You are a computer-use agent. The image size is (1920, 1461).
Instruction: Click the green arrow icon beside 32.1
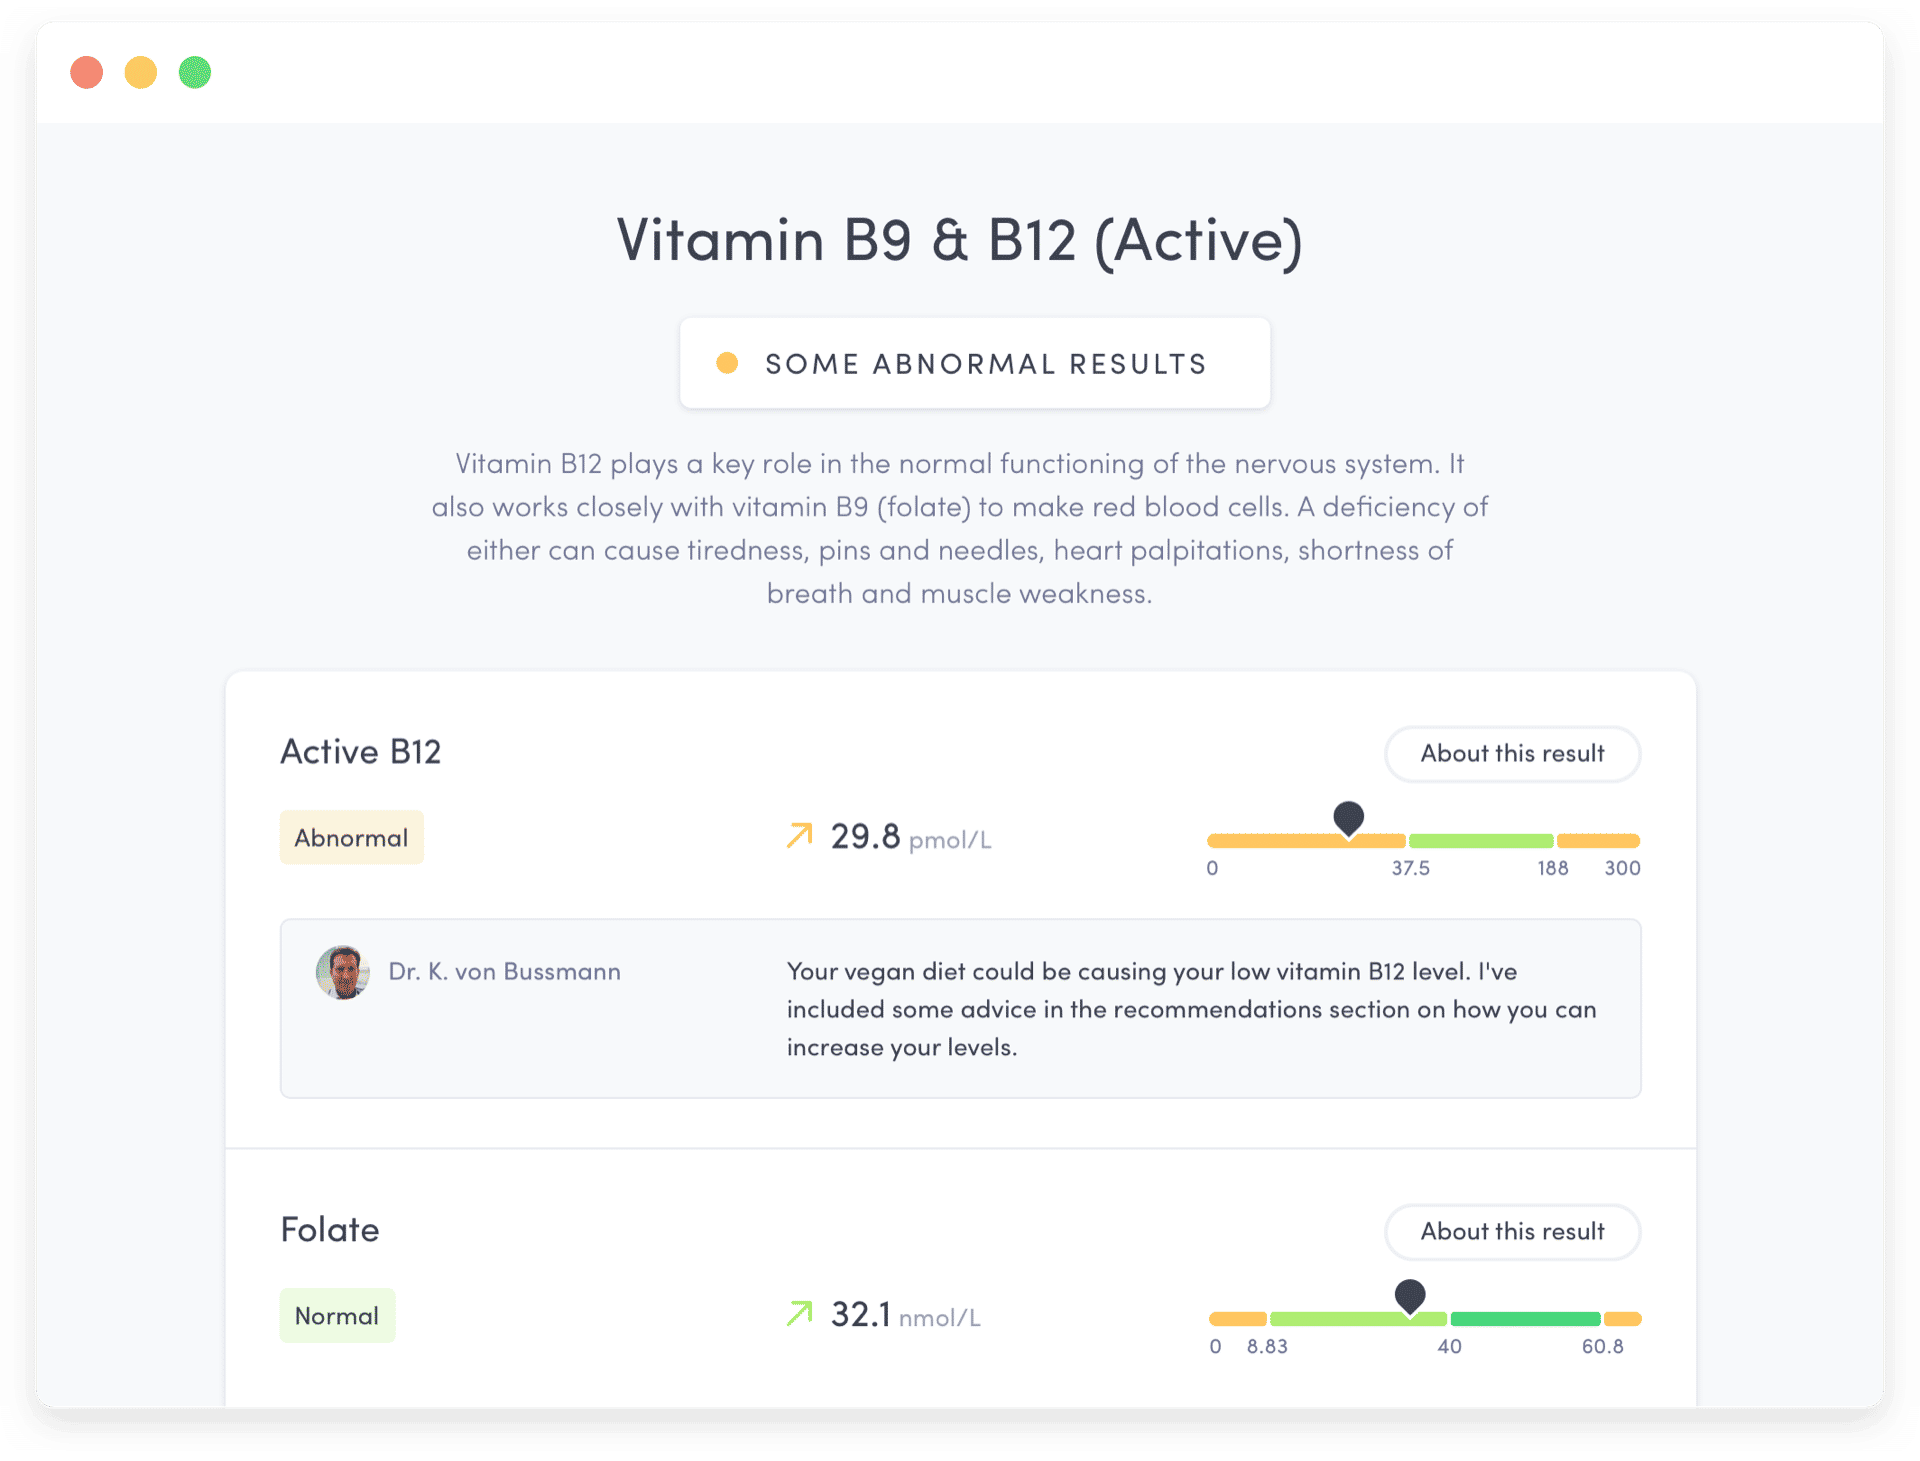pyautogui.click(x=799, y=1313)
